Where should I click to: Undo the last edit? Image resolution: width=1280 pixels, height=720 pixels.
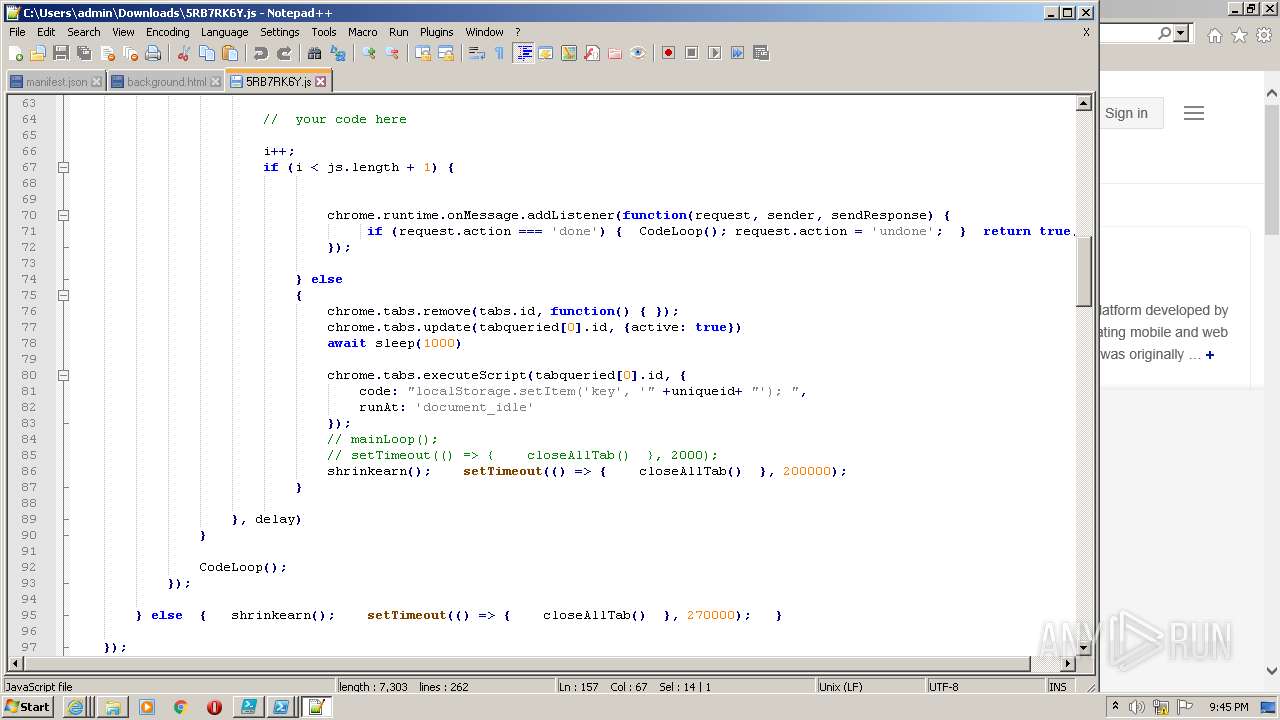(x=261, y=53)
